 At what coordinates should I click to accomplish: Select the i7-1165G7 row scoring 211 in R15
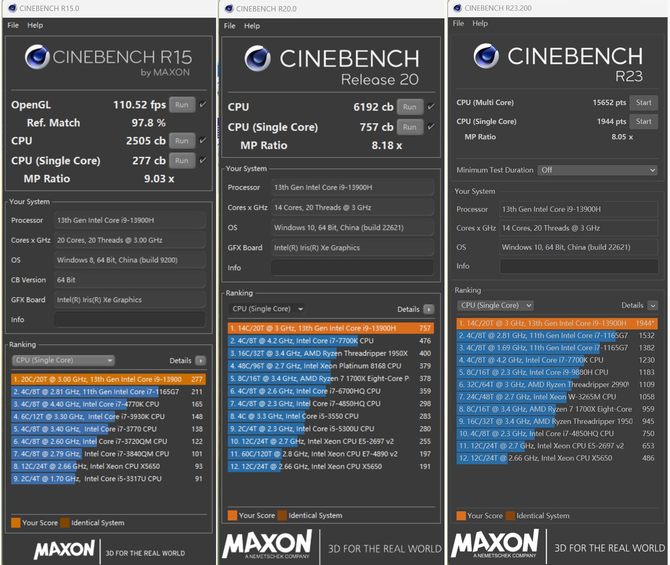click(x=109, y=392)
